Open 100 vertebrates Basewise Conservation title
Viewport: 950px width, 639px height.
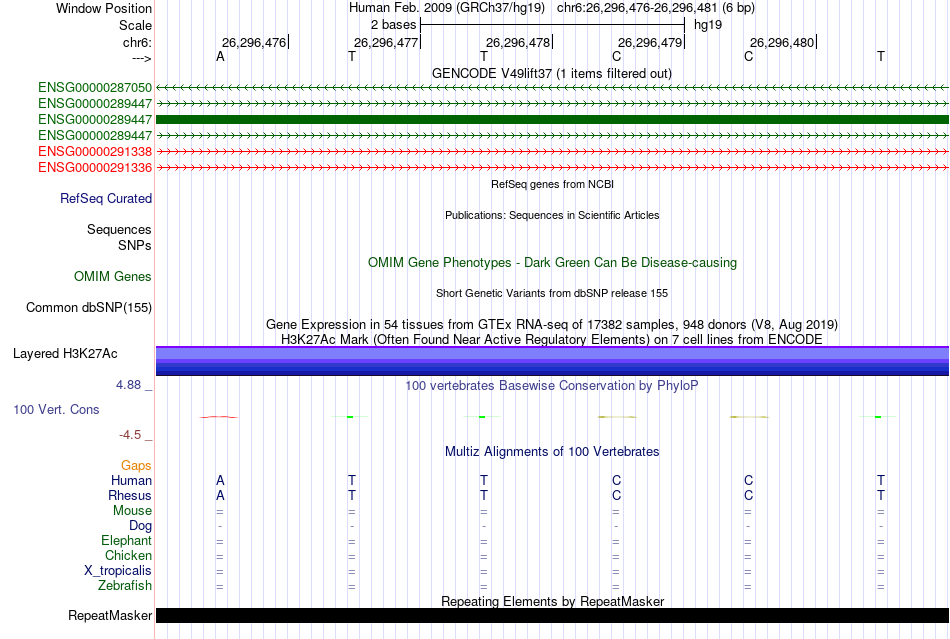click(552, 385)
